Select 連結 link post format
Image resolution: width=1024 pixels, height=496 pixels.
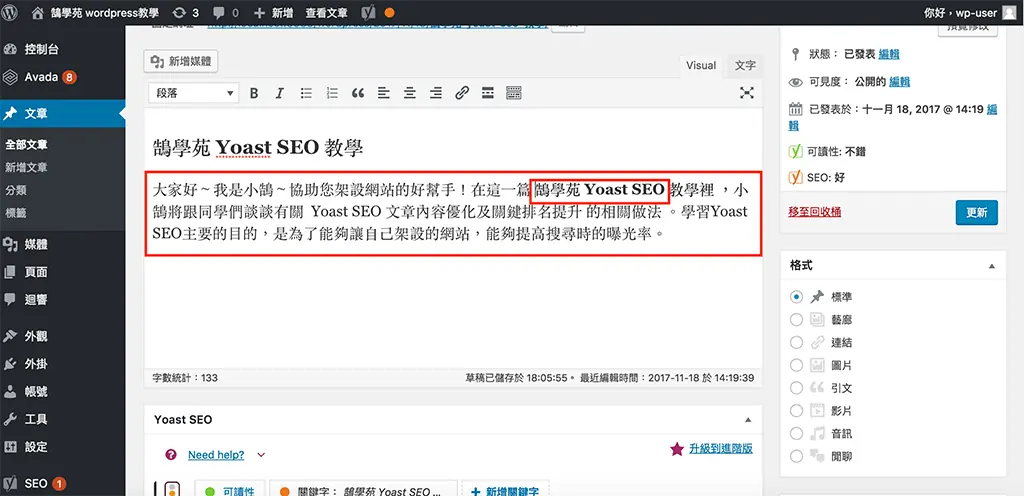click(x=796, y=343)
